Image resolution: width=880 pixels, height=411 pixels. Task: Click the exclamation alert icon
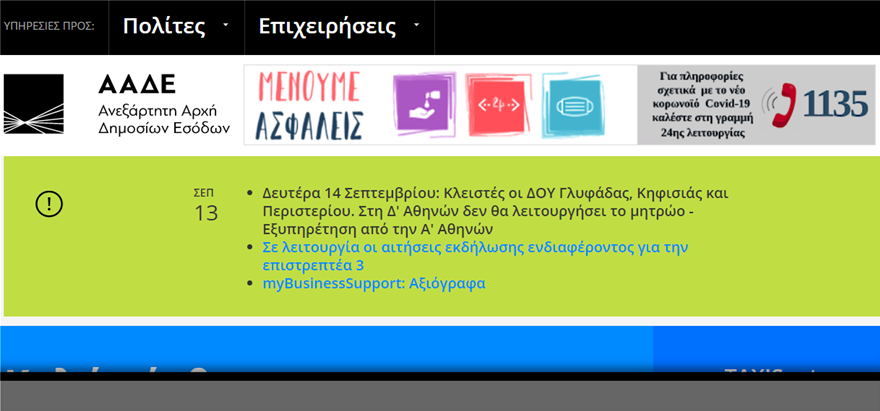point(49,204)
